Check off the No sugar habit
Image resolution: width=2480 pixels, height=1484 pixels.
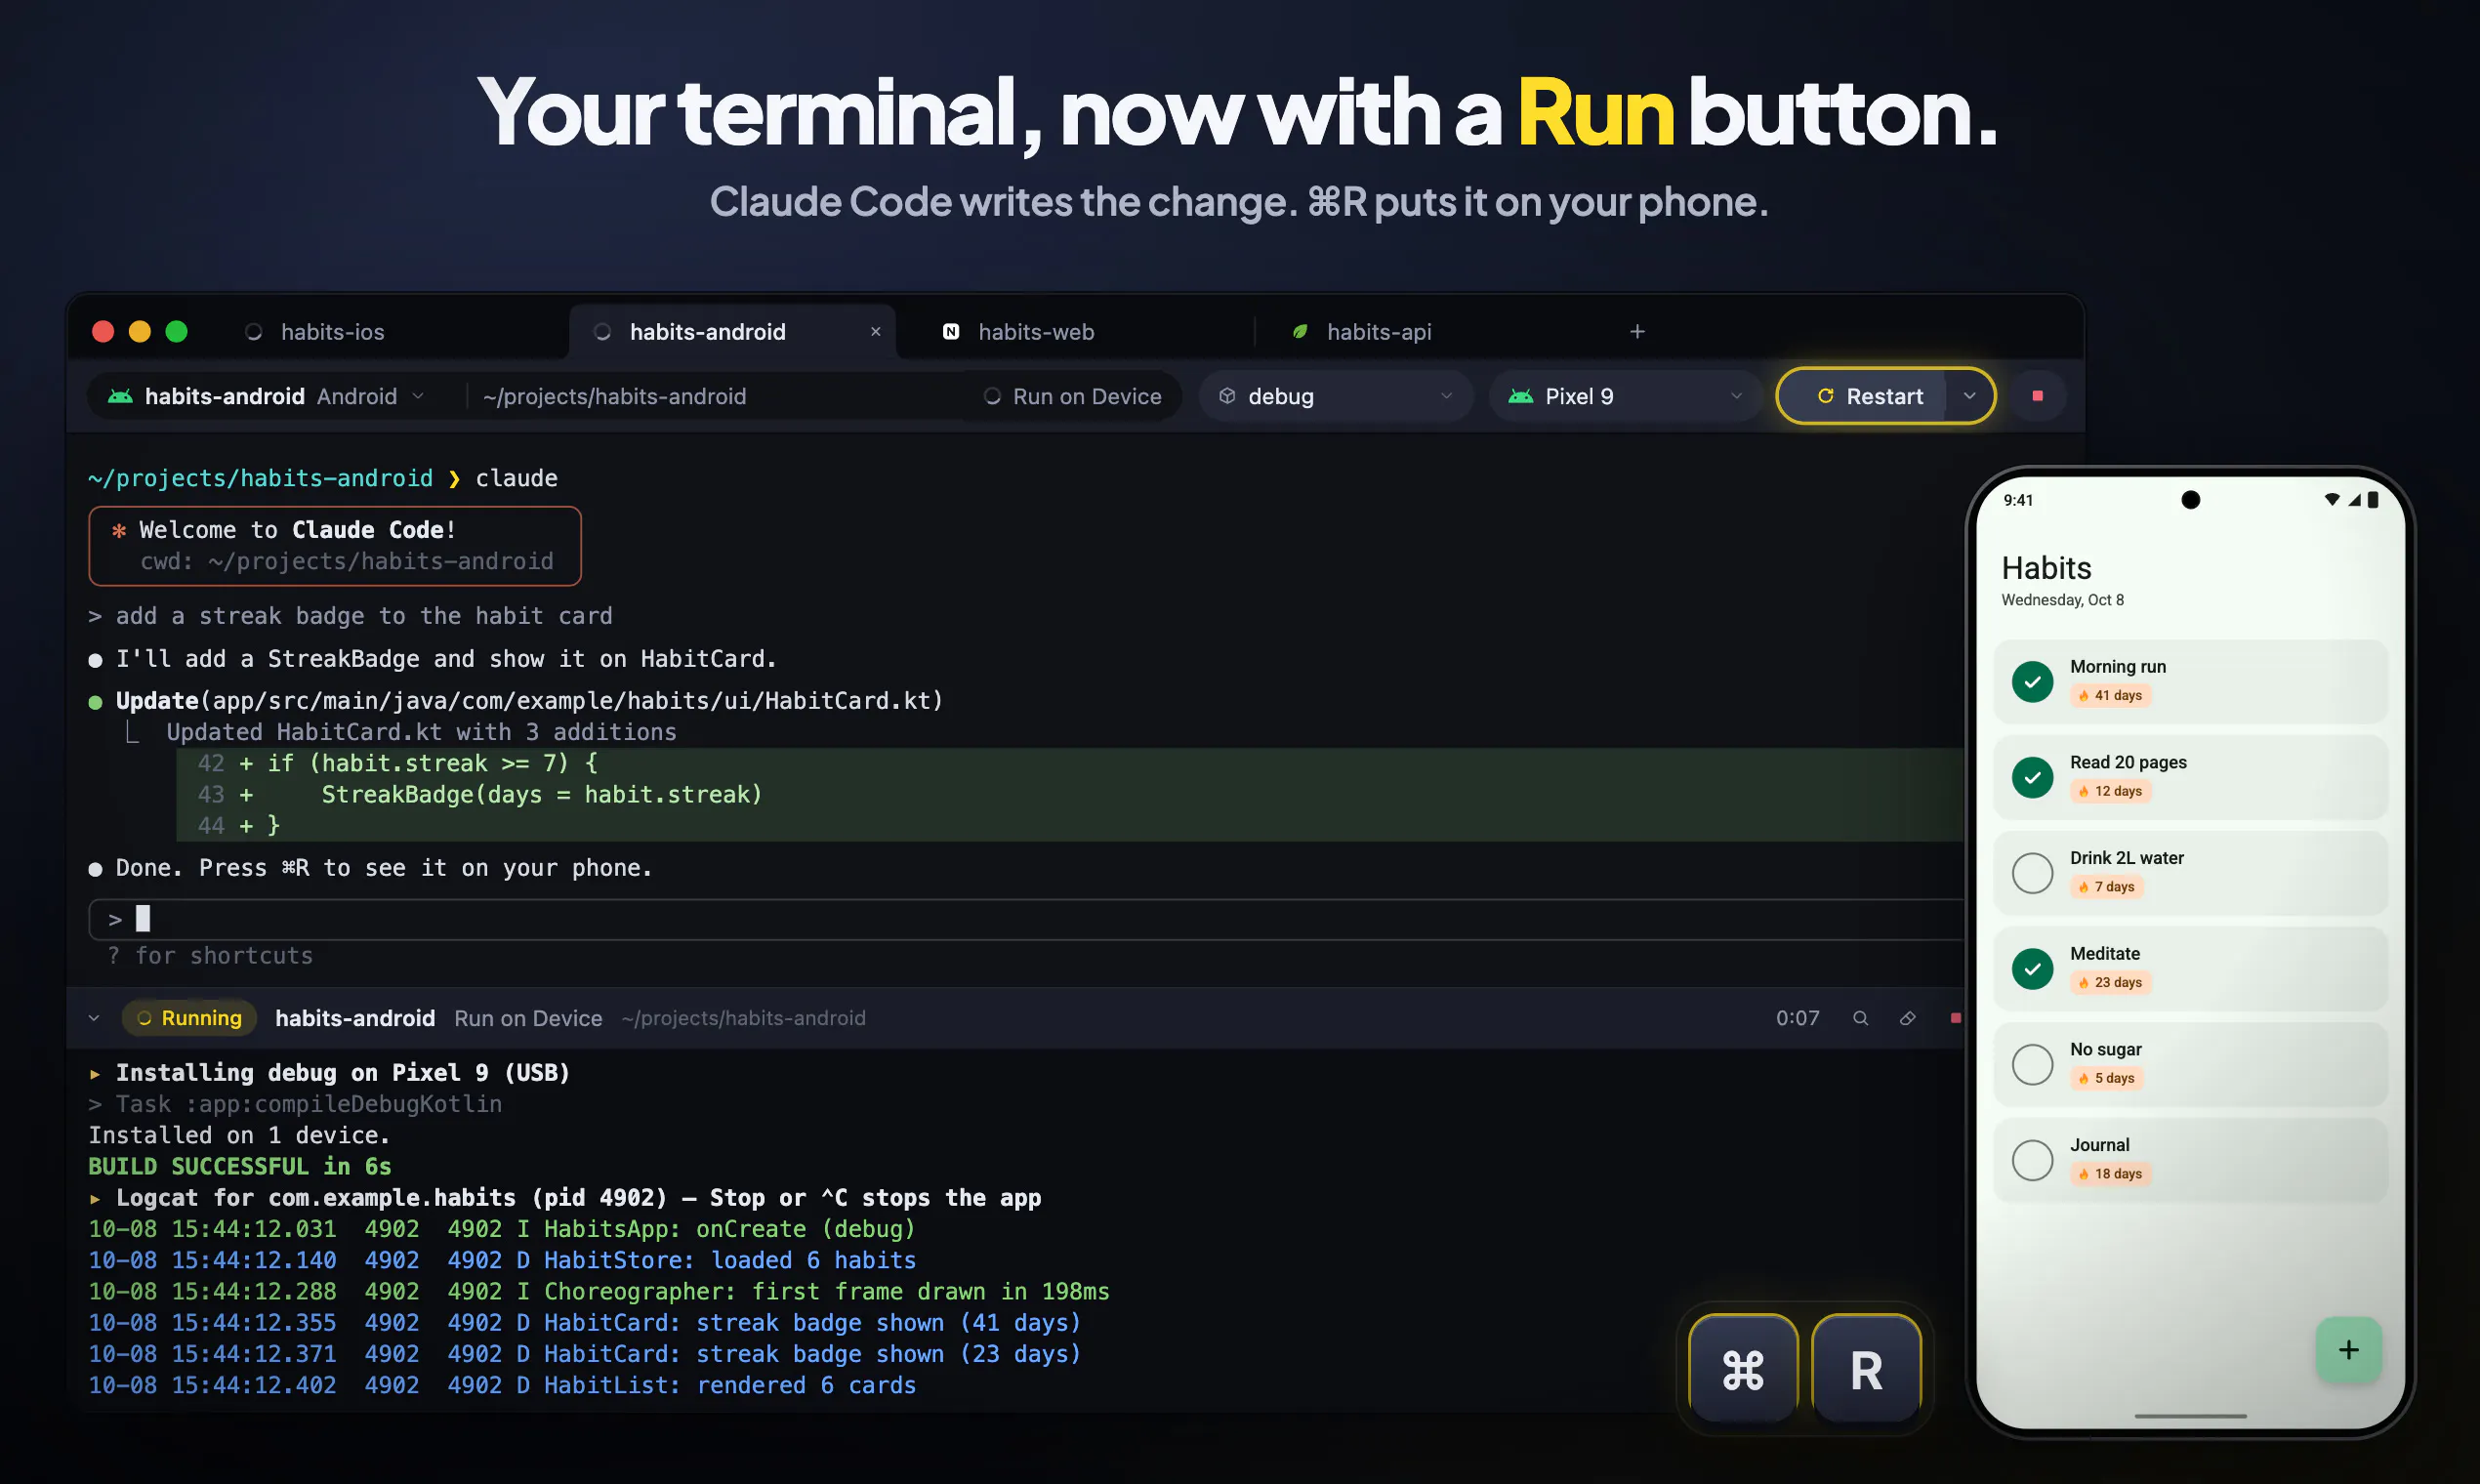click(2032, 1064)
